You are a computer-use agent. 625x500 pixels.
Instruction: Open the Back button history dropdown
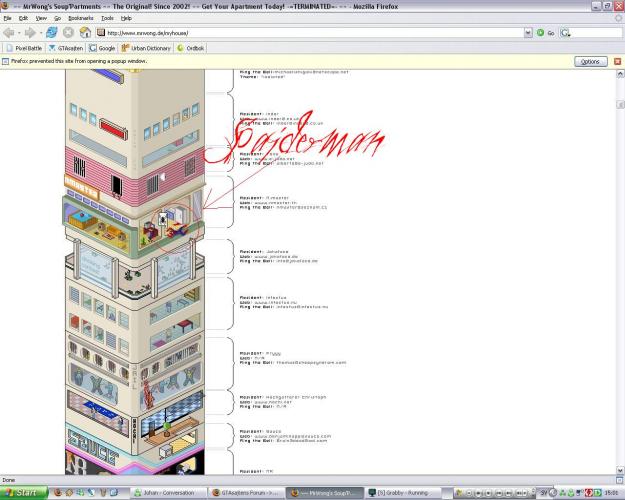coord(20,32)
